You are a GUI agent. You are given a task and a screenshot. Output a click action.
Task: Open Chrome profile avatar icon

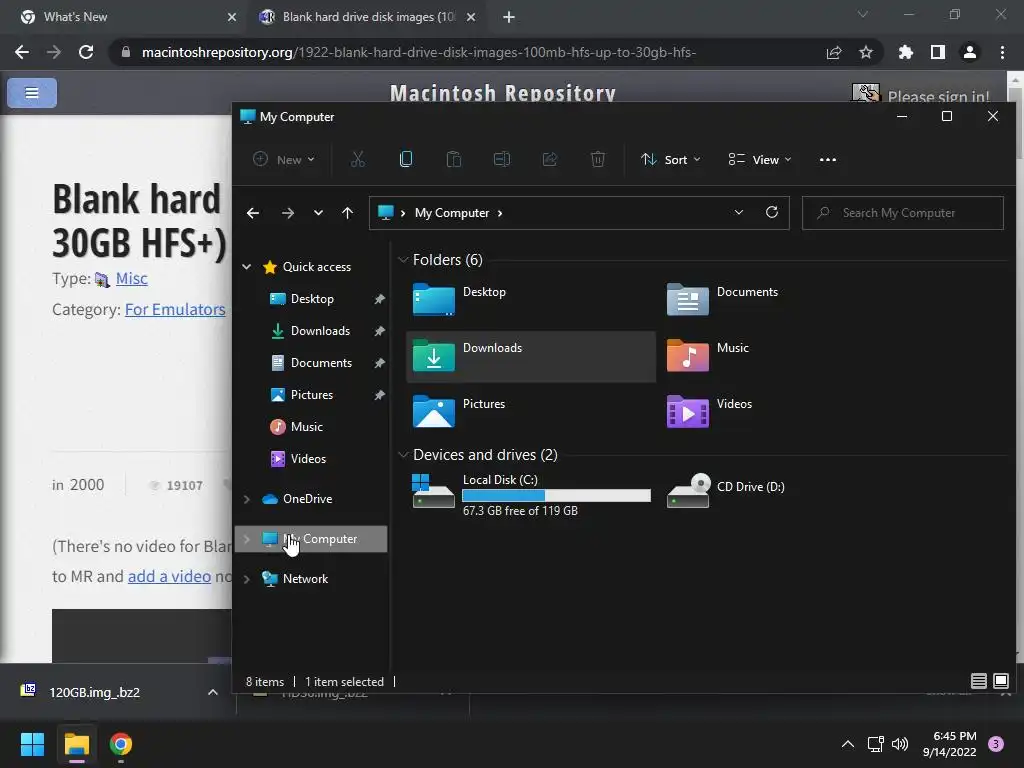pos(970,52)
